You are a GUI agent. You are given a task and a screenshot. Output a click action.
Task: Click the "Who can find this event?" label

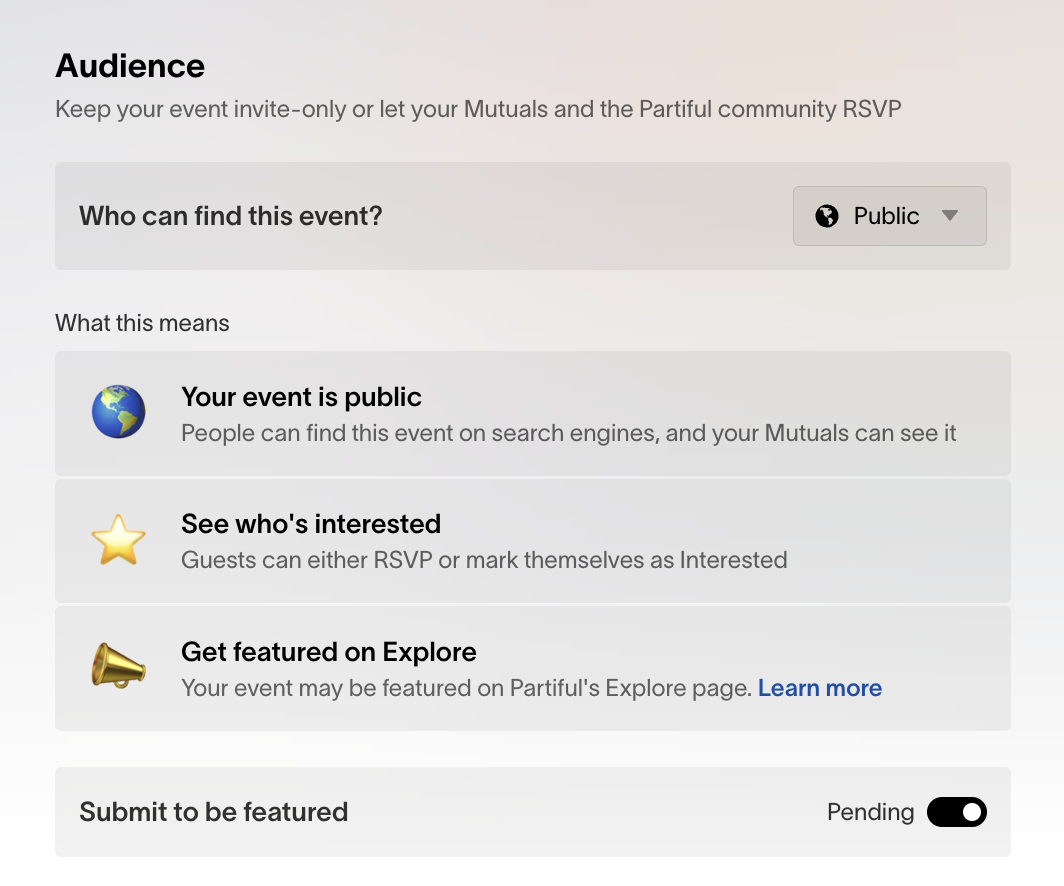click(230, 216)
